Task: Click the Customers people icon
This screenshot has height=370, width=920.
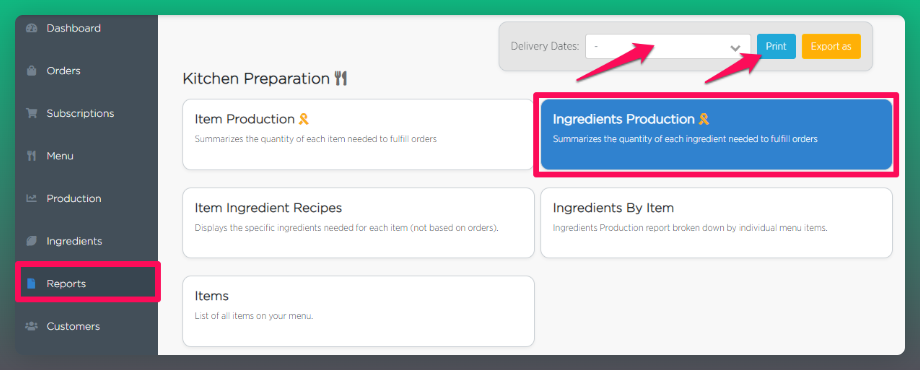Action: (32, 326)
